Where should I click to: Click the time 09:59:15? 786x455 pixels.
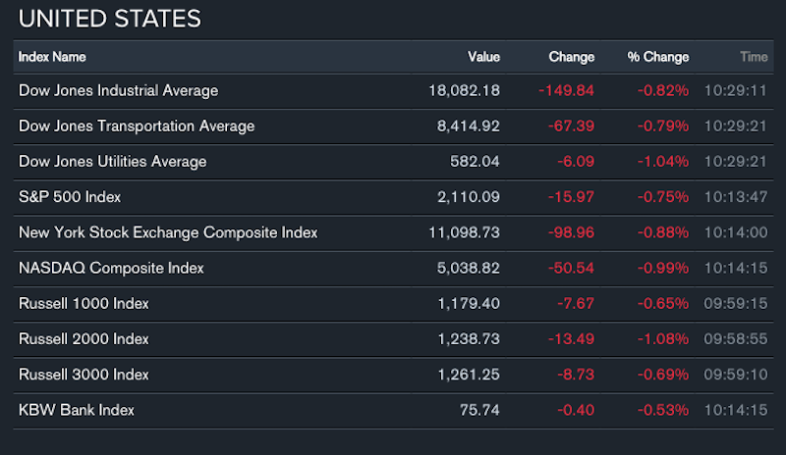point(735,304)
